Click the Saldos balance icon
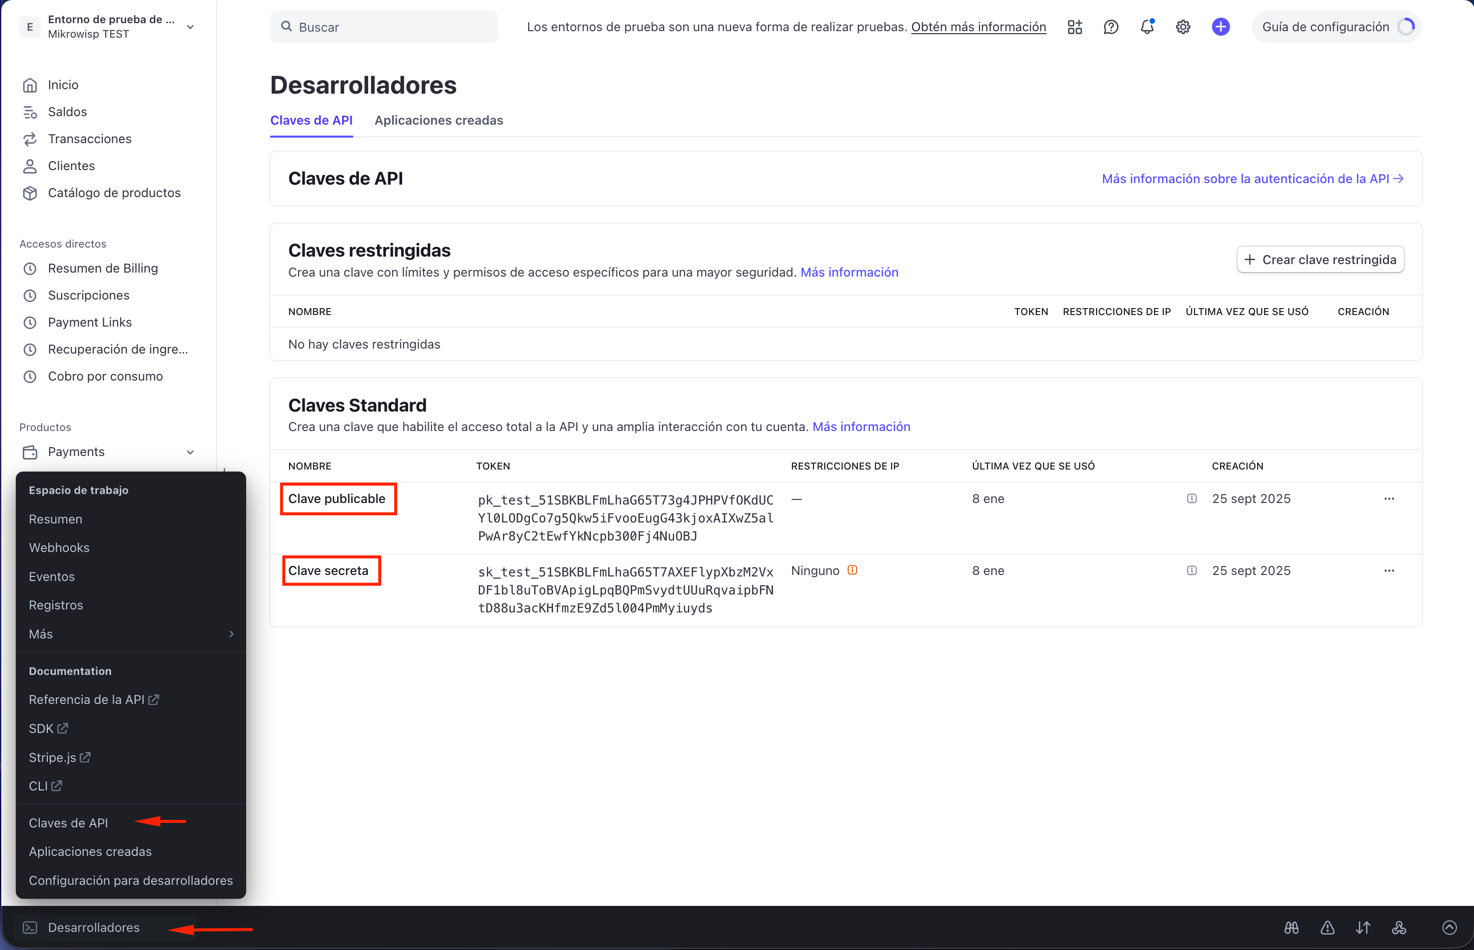The height and width of the screenshot is (950, 1474). pos(30,112)
